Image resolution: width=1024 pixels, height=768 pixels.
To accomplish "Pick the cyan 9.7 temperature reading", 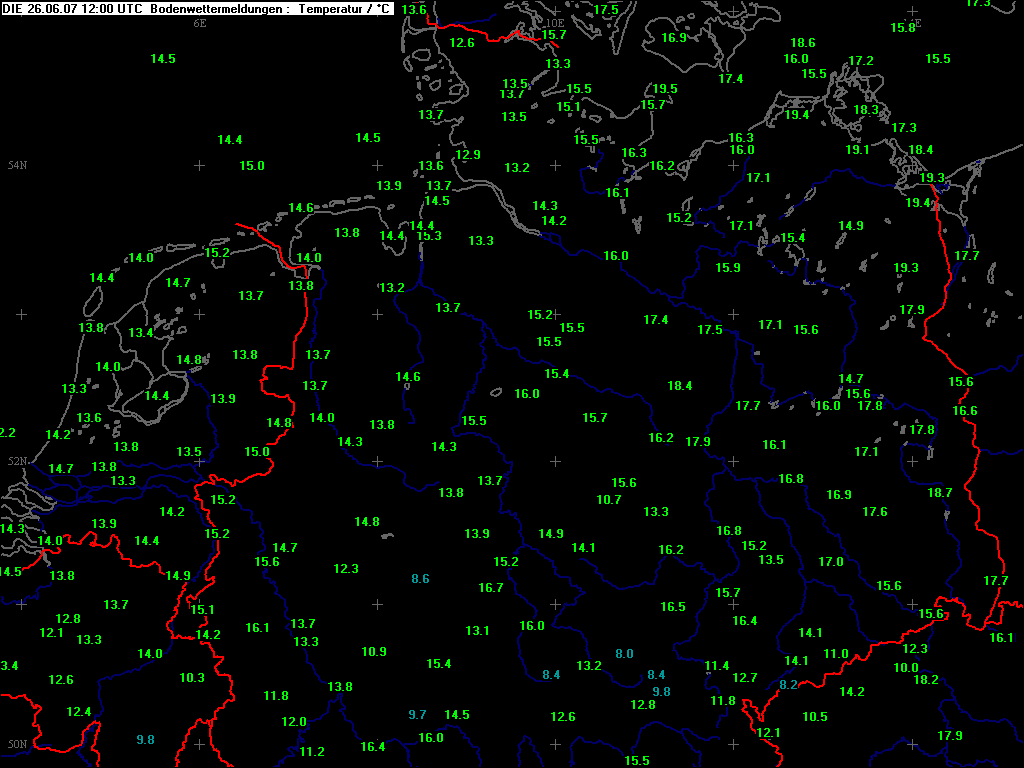I will coord(417,714).
